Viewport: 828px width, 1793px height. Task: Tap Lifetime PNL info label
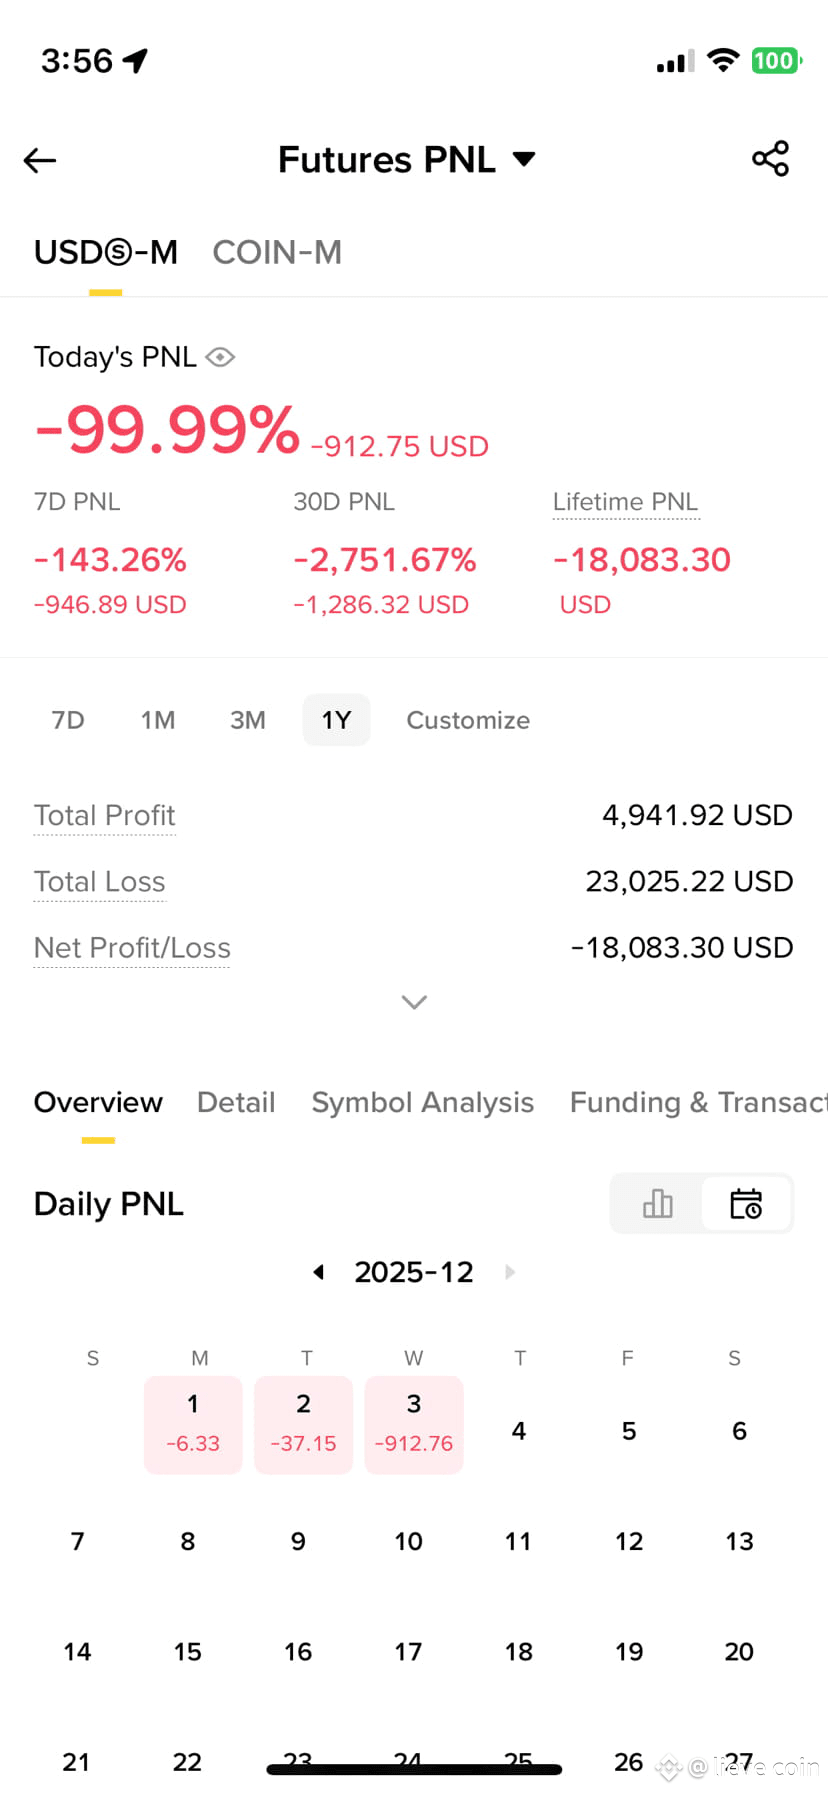(626, 502)
